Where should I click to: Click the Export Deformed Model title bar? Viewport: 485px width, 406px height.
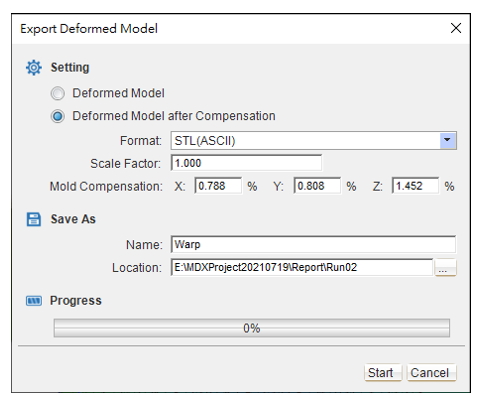pyautogui.click(x=241, y=29)
